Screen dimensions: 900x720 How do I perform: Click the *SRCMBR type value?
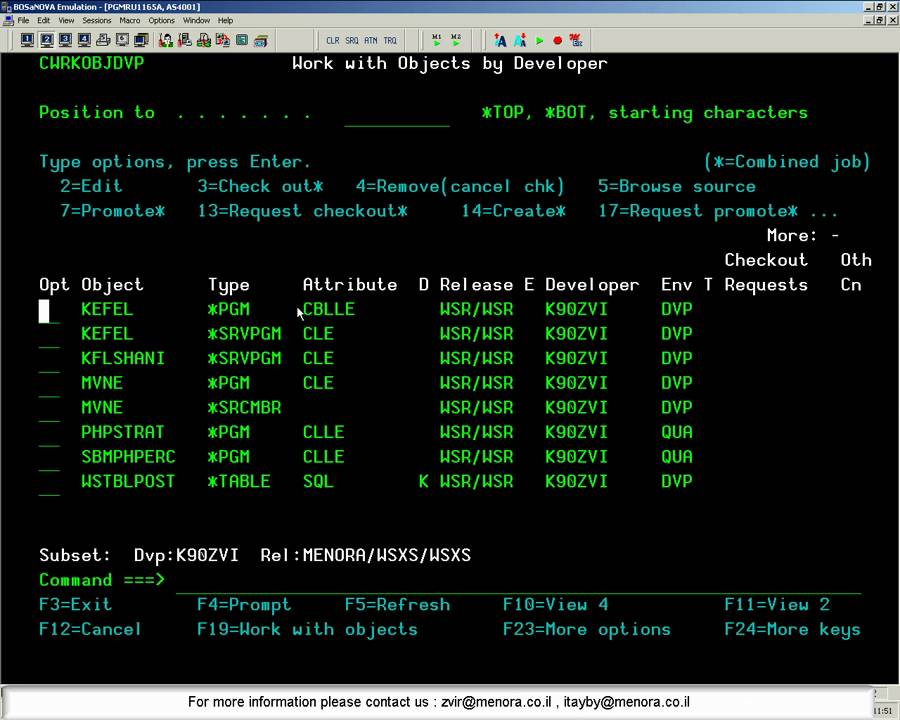pos(245,408)
